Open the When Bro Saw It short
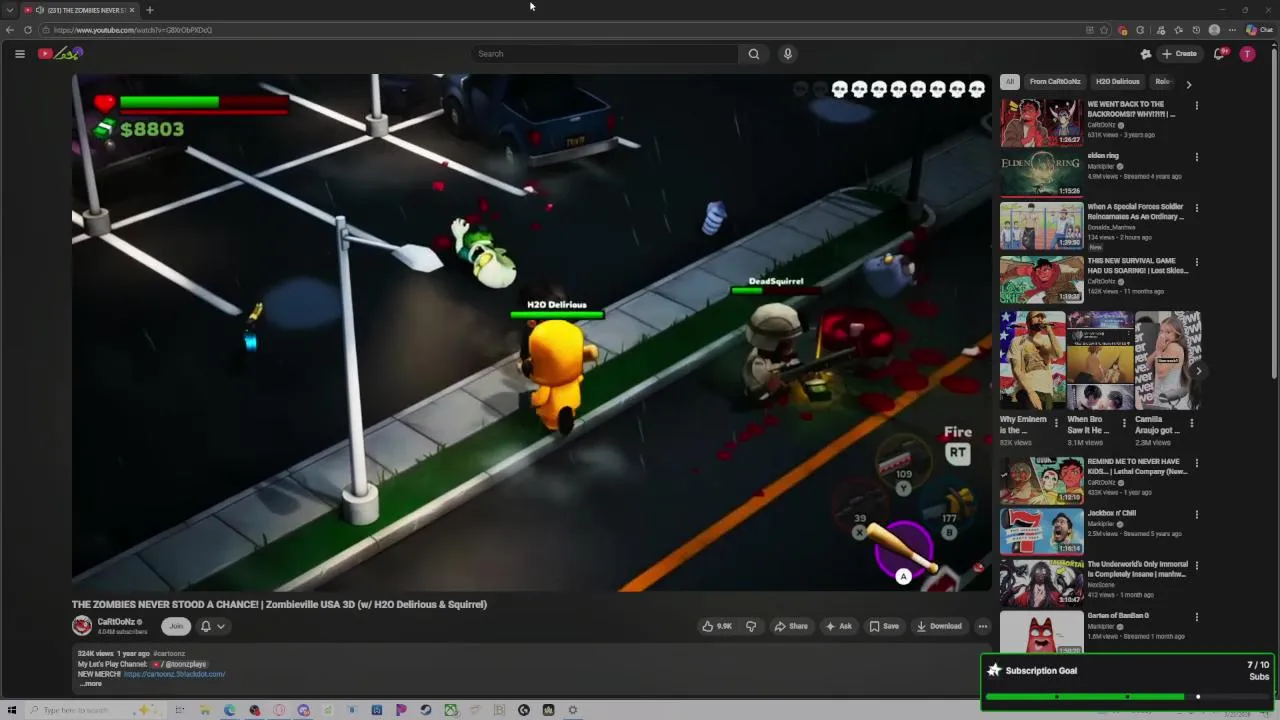This screenshot has width=1280, height=720. 1098,360
